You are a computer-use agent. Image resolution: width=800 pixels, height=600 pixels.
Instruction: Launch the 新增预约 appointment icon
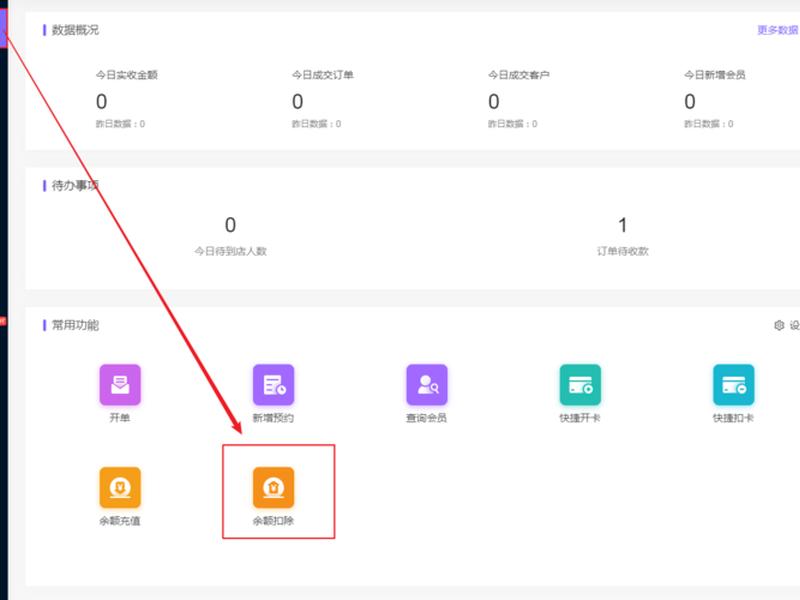tap(273, 385)
